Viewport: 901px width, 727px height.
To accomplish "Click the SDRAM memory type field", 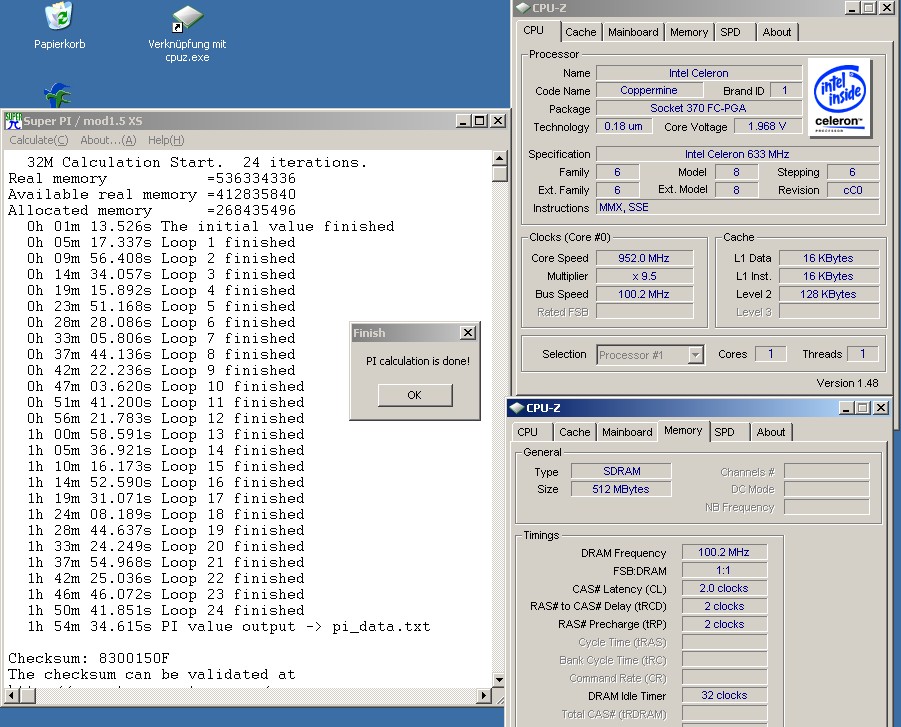I will (621, 471).
